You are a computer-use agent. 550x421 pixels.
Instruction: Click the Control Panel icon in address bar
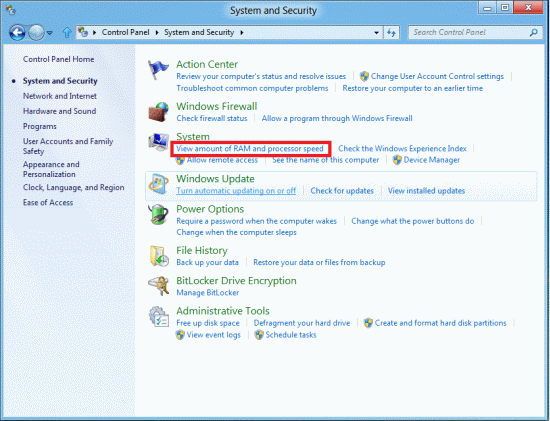[x=83, y=32]
